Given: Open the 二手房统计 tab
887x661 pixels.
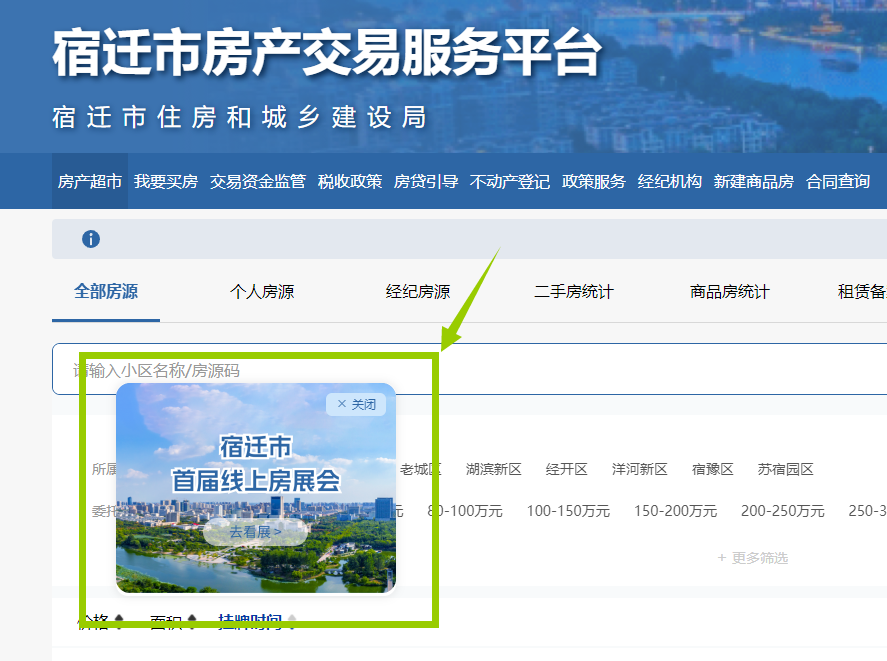Looking at the screenshot, I should [x=574, y=292].
